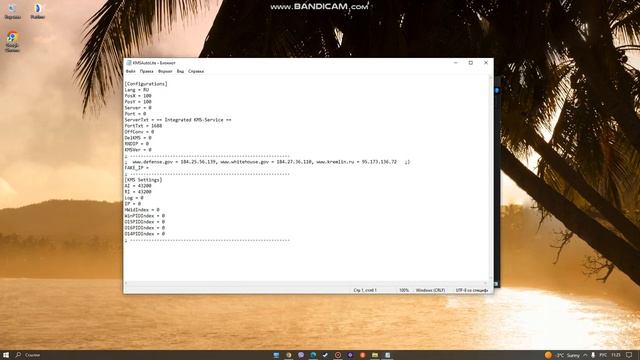Open the Файл menu in Notepad
Image resolution: width=640 pixels, height=360 pixels.
[131, 71]
